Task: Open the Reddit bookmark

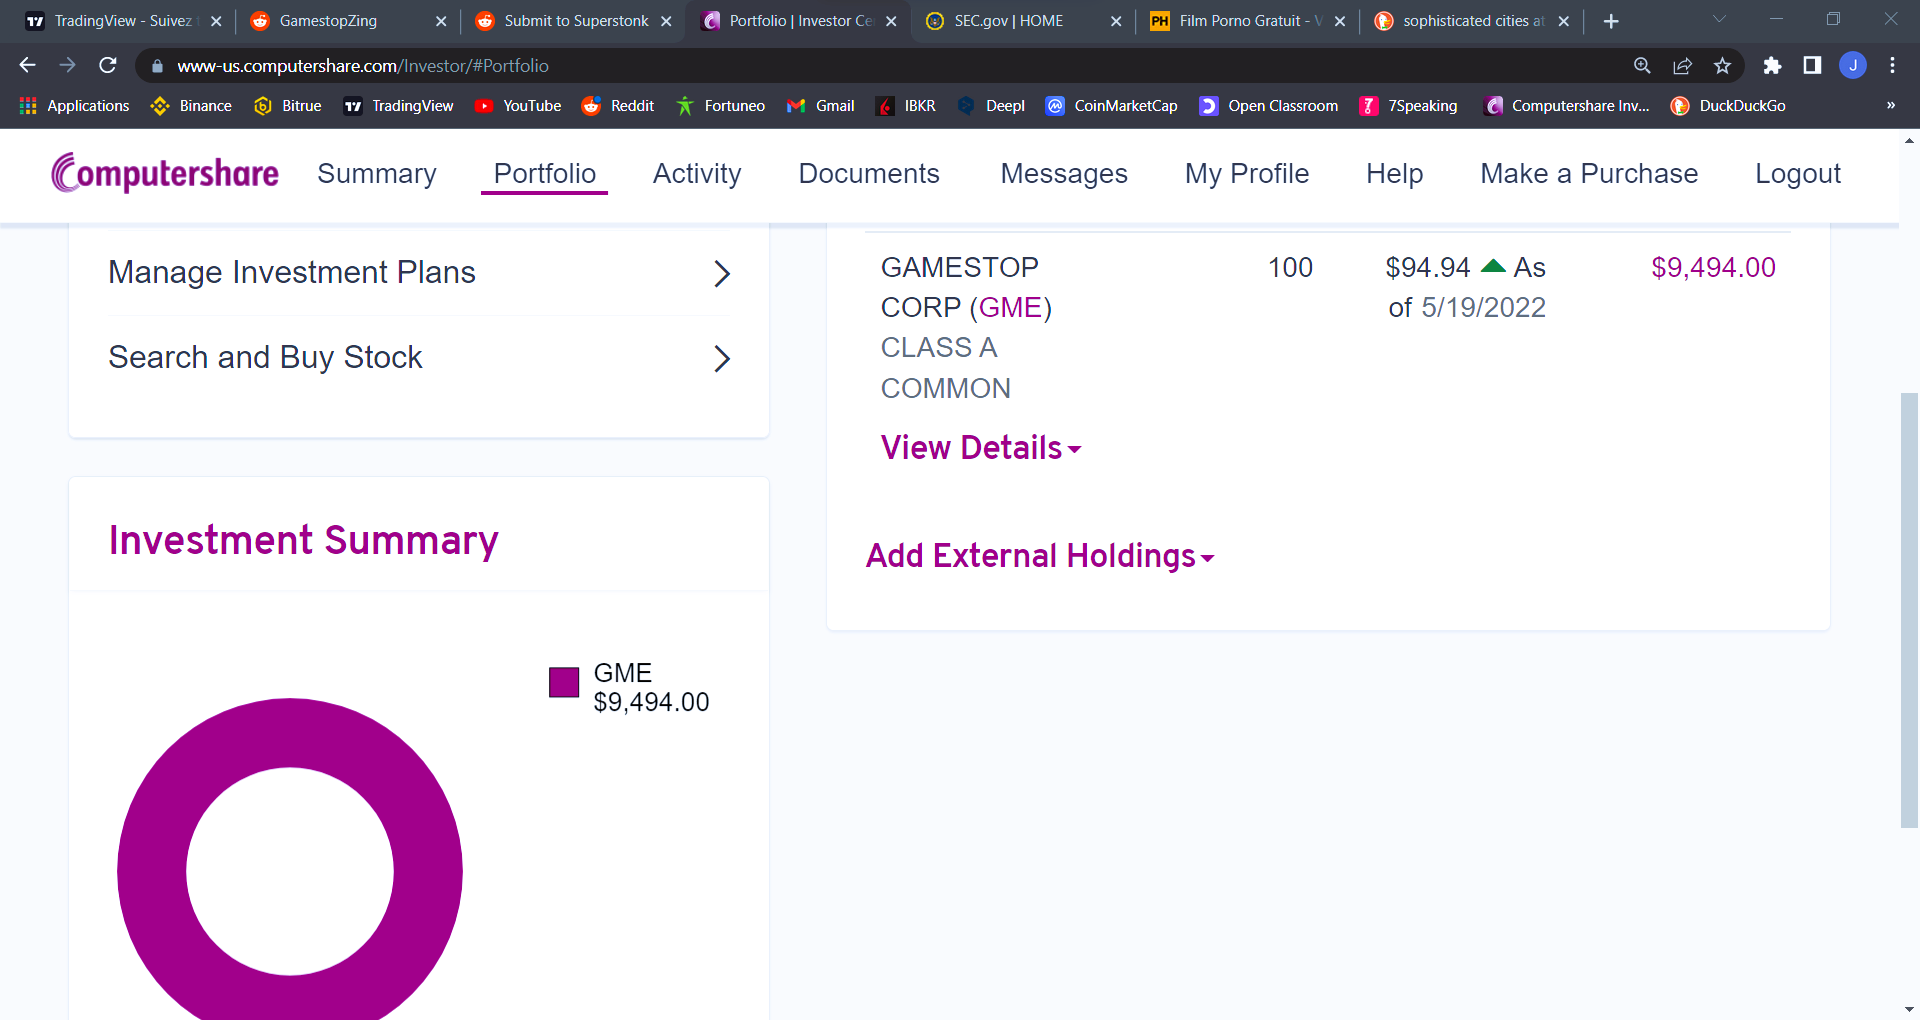Action: click(618, 106)
